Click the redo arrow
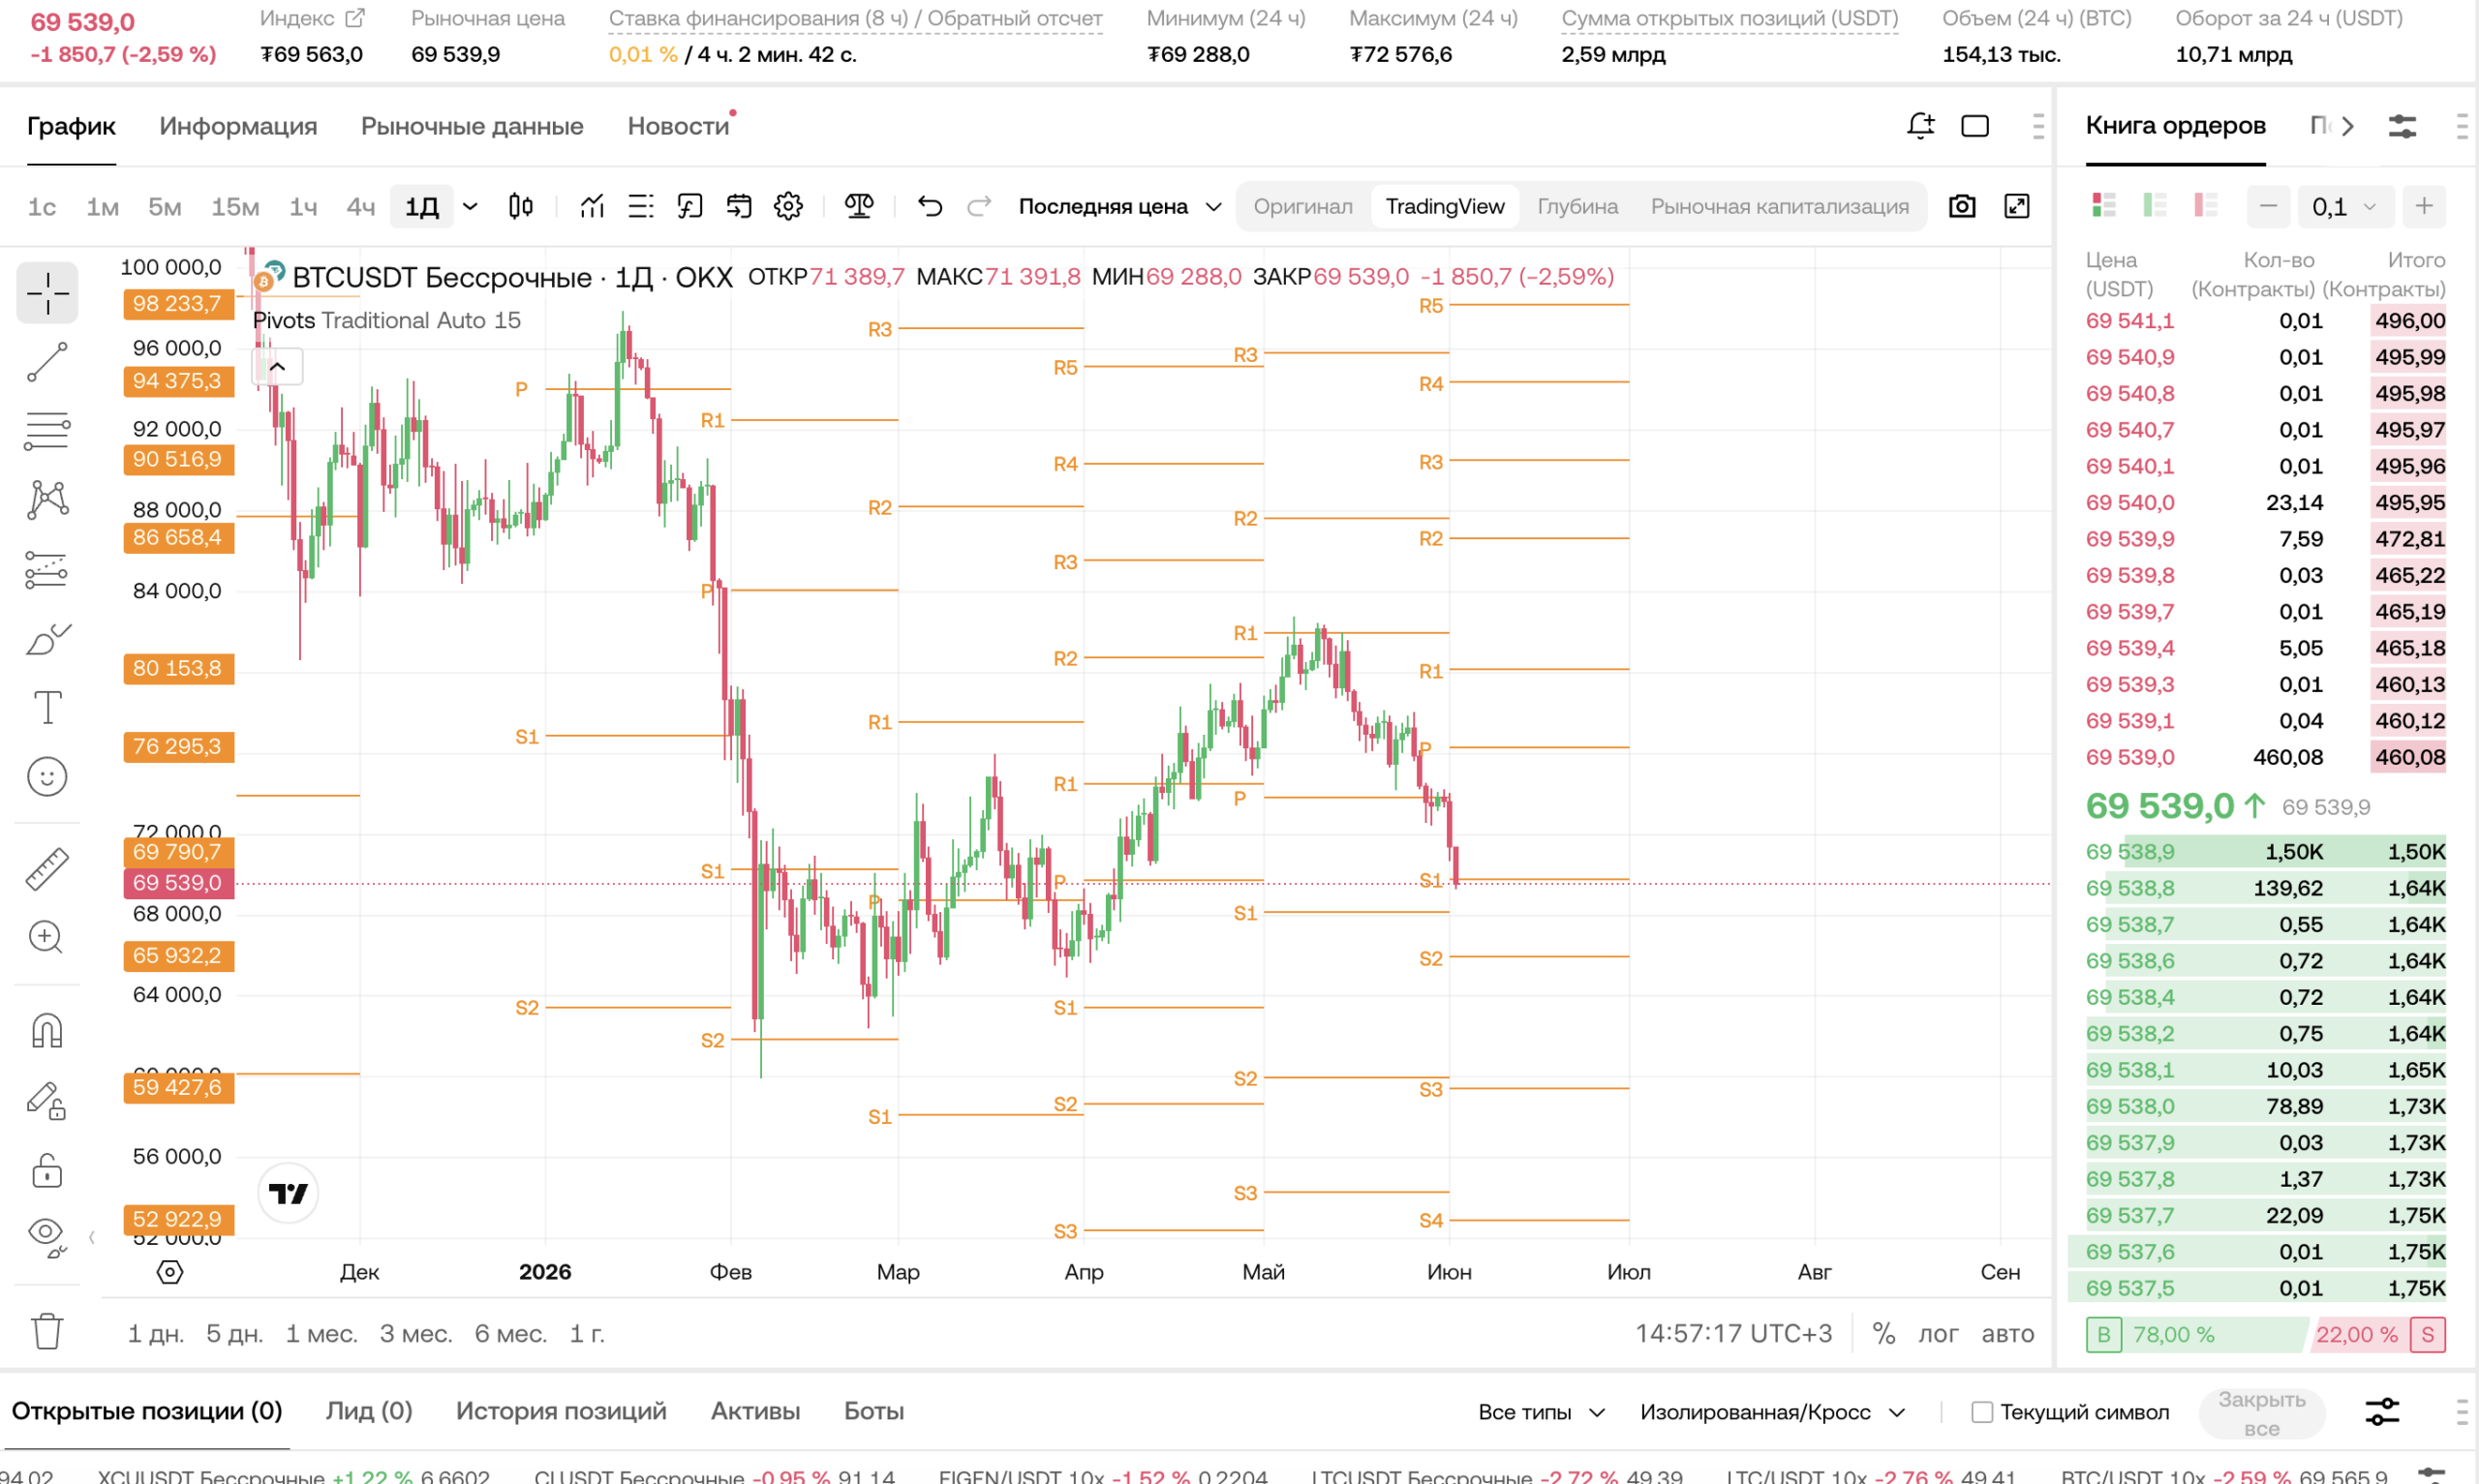The image size is (2479, 1484). tap(979, 206)
